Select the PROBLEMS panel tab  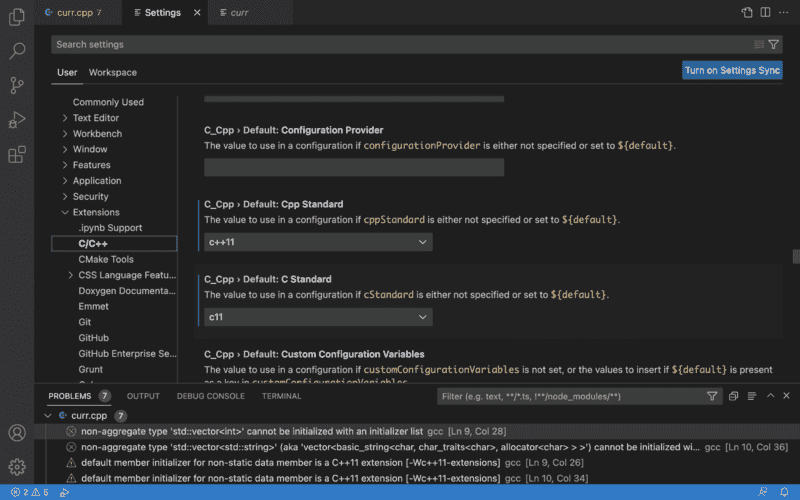coord(70,396)
